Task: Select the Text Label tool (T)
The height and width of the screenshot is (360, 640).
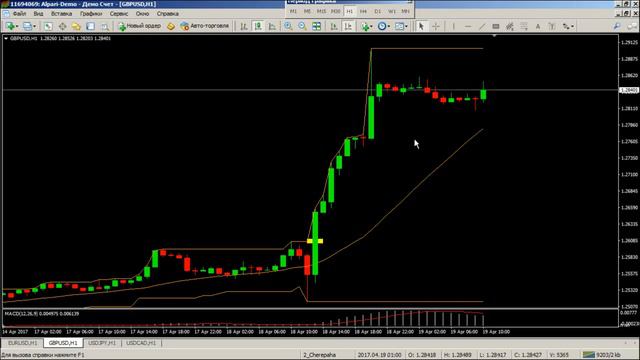Action: click(x=551, y=26)
